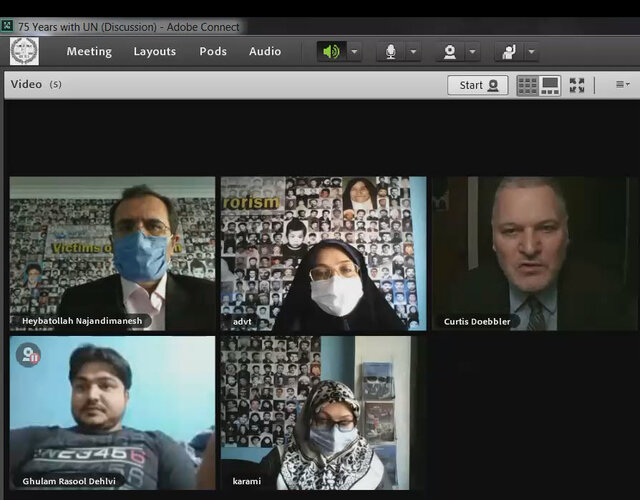Open the Pods menu
This screenshot has height=500, width=640.
click(213, 51)
